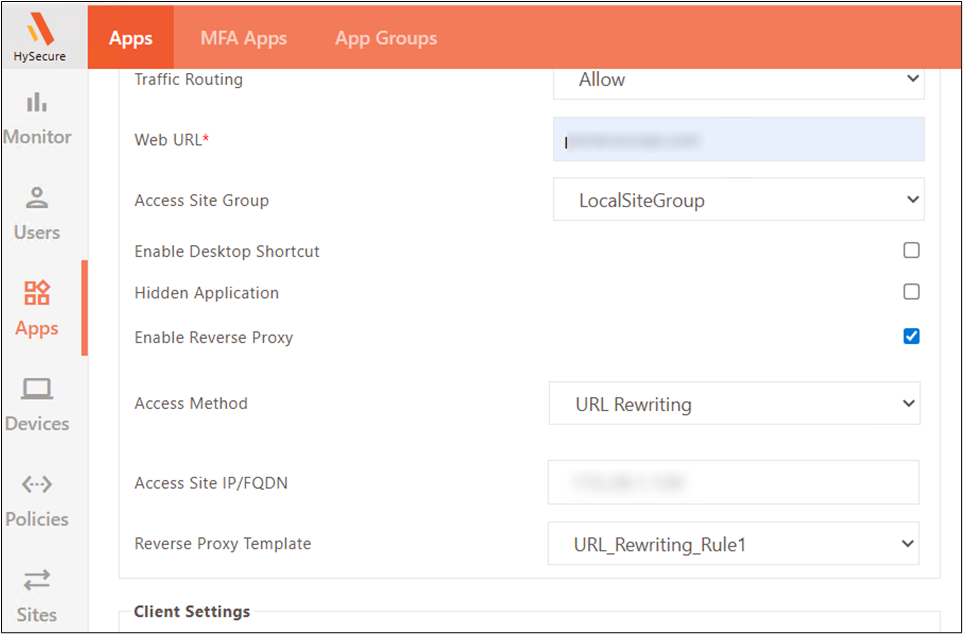Expand the Reverse Proxy Template dropdown
Screen dimensions: 963x634
point(733,545)
